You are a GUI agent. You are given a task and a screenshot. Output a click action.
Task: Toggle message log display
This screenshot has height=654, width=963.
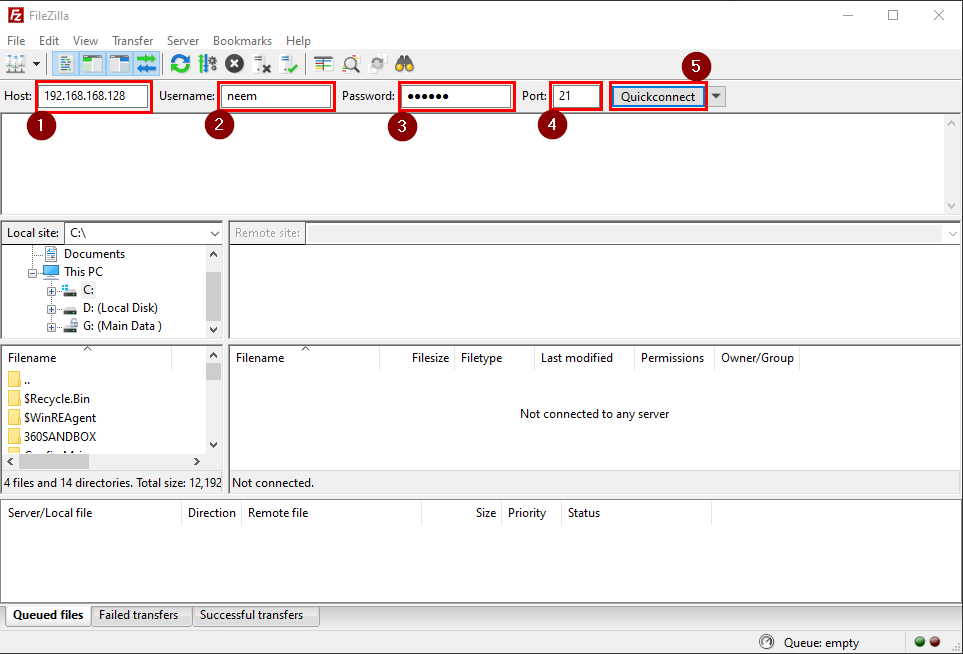point(65,64)
